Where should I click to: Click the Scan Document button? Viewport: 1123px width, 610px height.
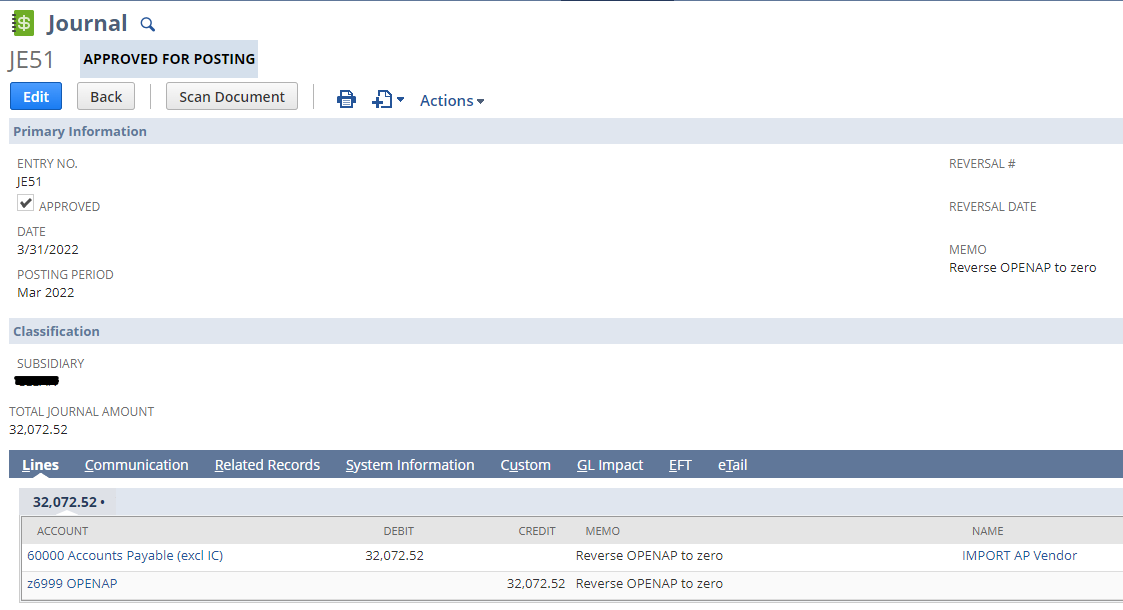(231, 96)
